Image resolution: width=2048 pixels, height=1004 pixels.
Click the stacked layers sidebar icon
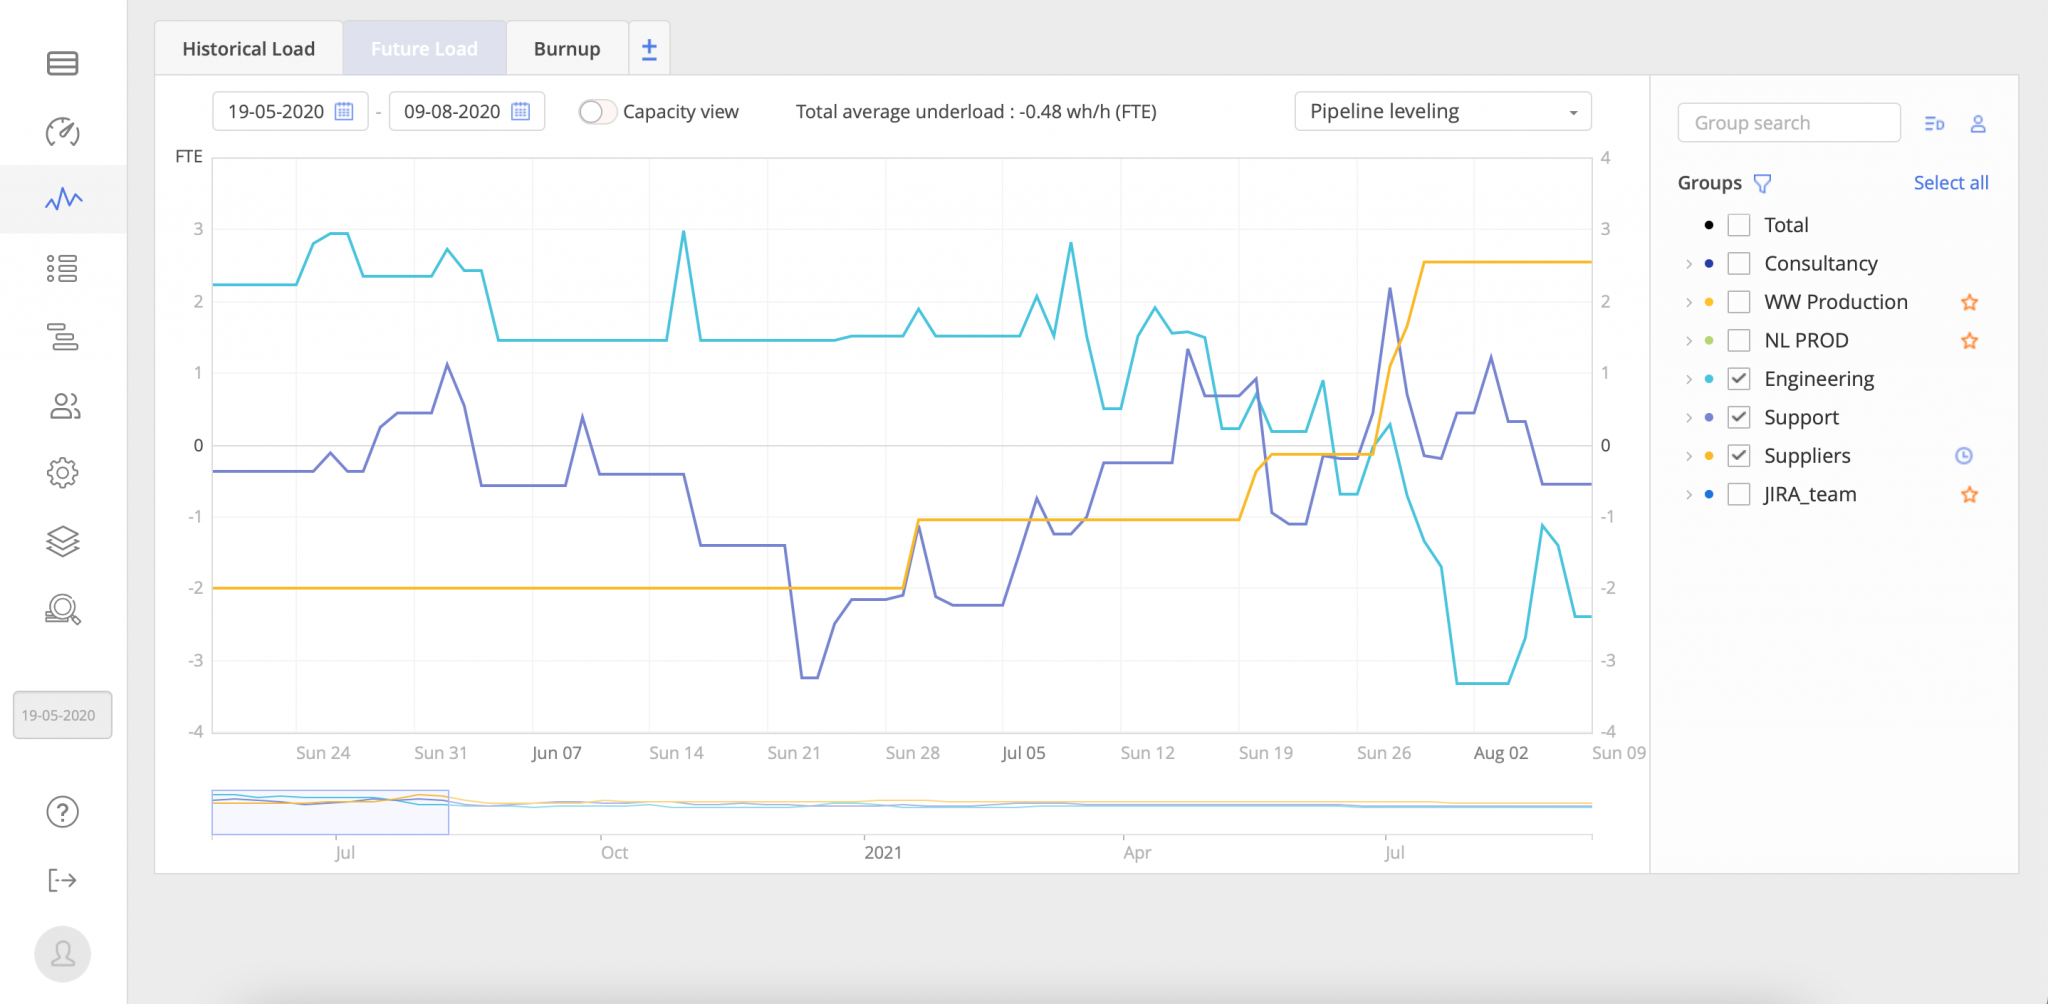tap(62, 541)
